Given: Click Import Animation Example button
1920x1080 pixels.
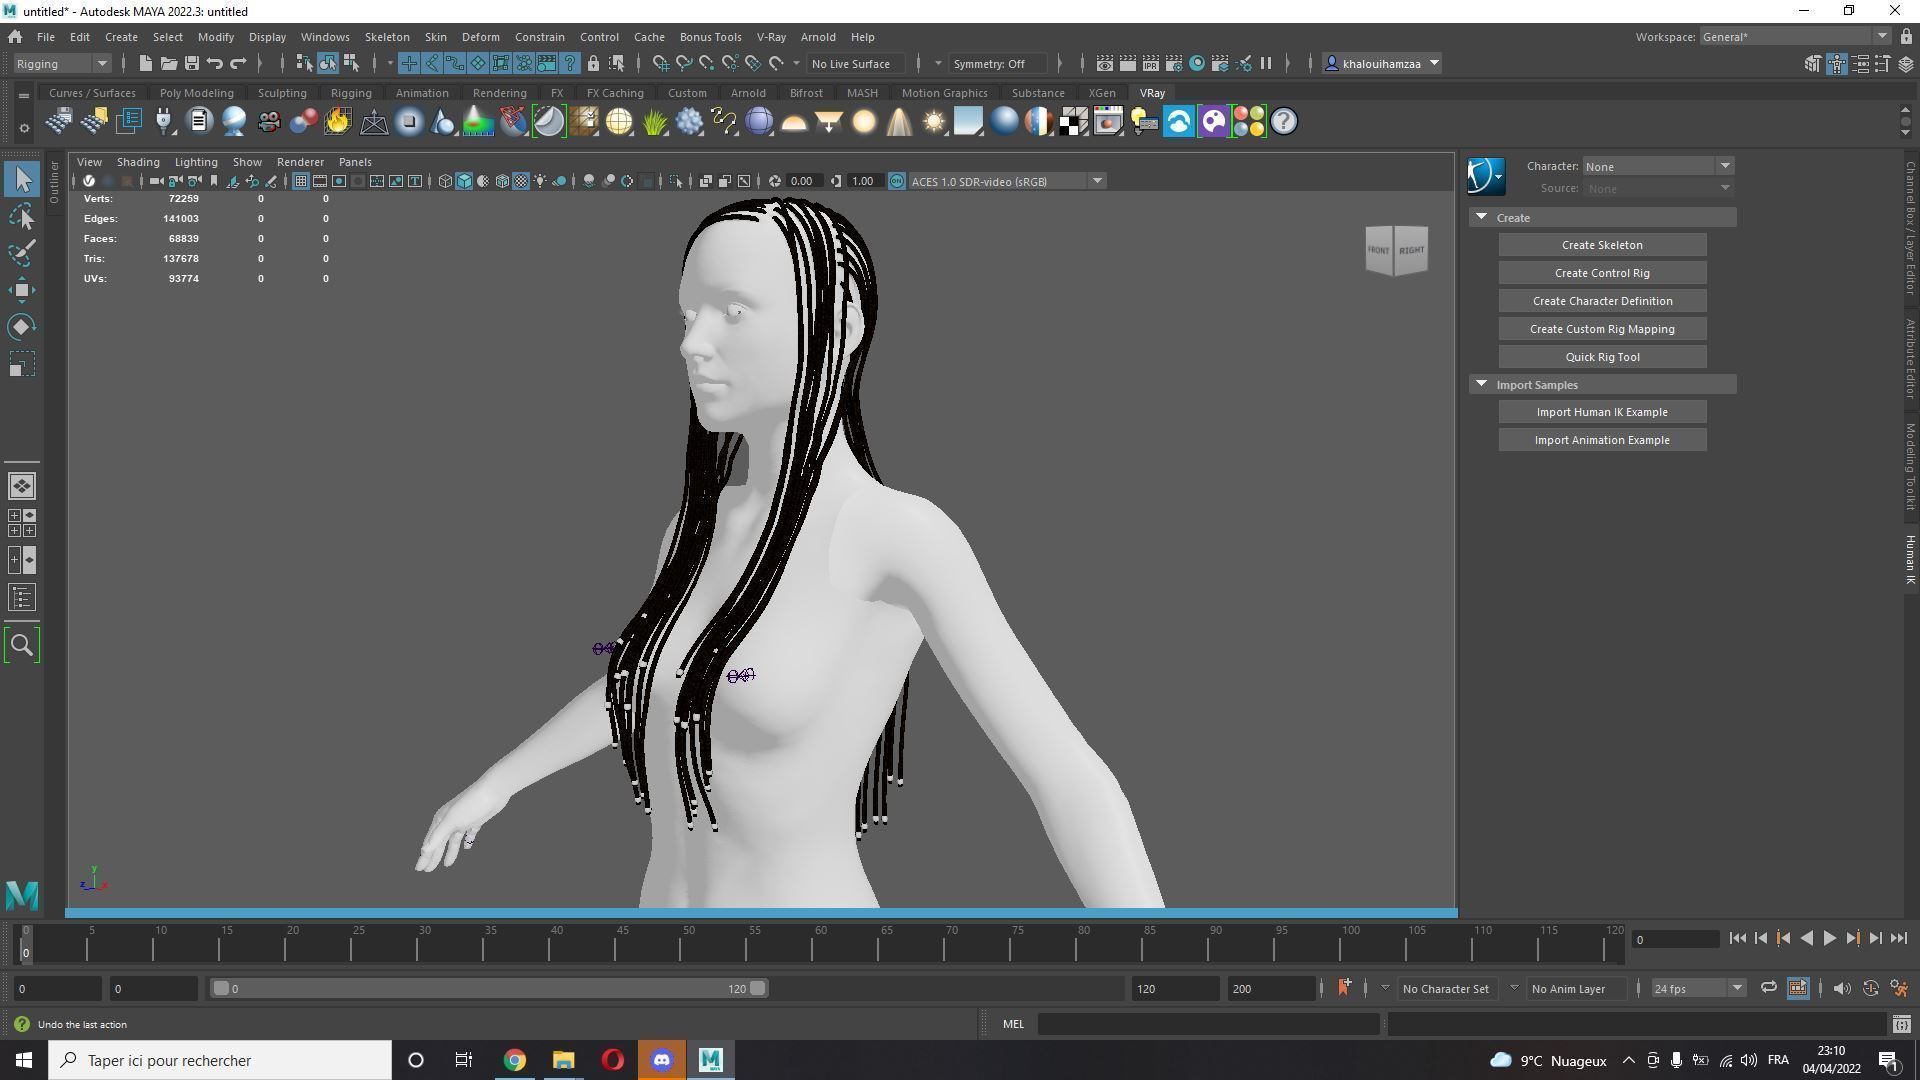Looking at the screenshot, I should [1602, 440].
